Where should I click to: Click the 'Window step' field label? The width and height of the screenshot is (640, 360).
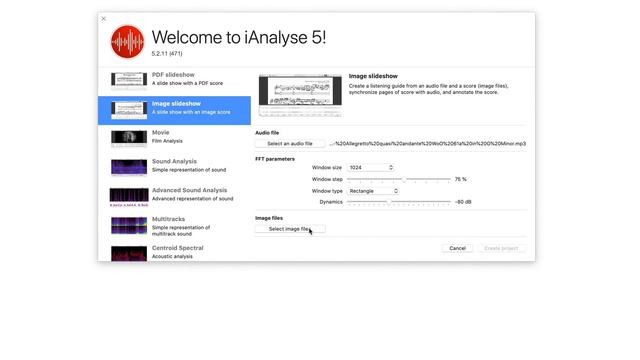click(x=327, y=180)
